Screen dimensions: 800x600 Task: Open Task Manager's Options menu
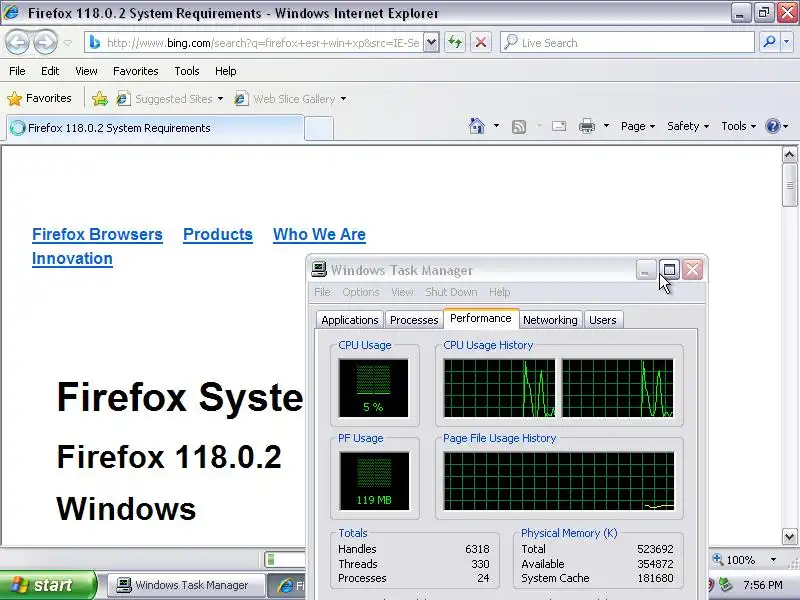point(361,292)
